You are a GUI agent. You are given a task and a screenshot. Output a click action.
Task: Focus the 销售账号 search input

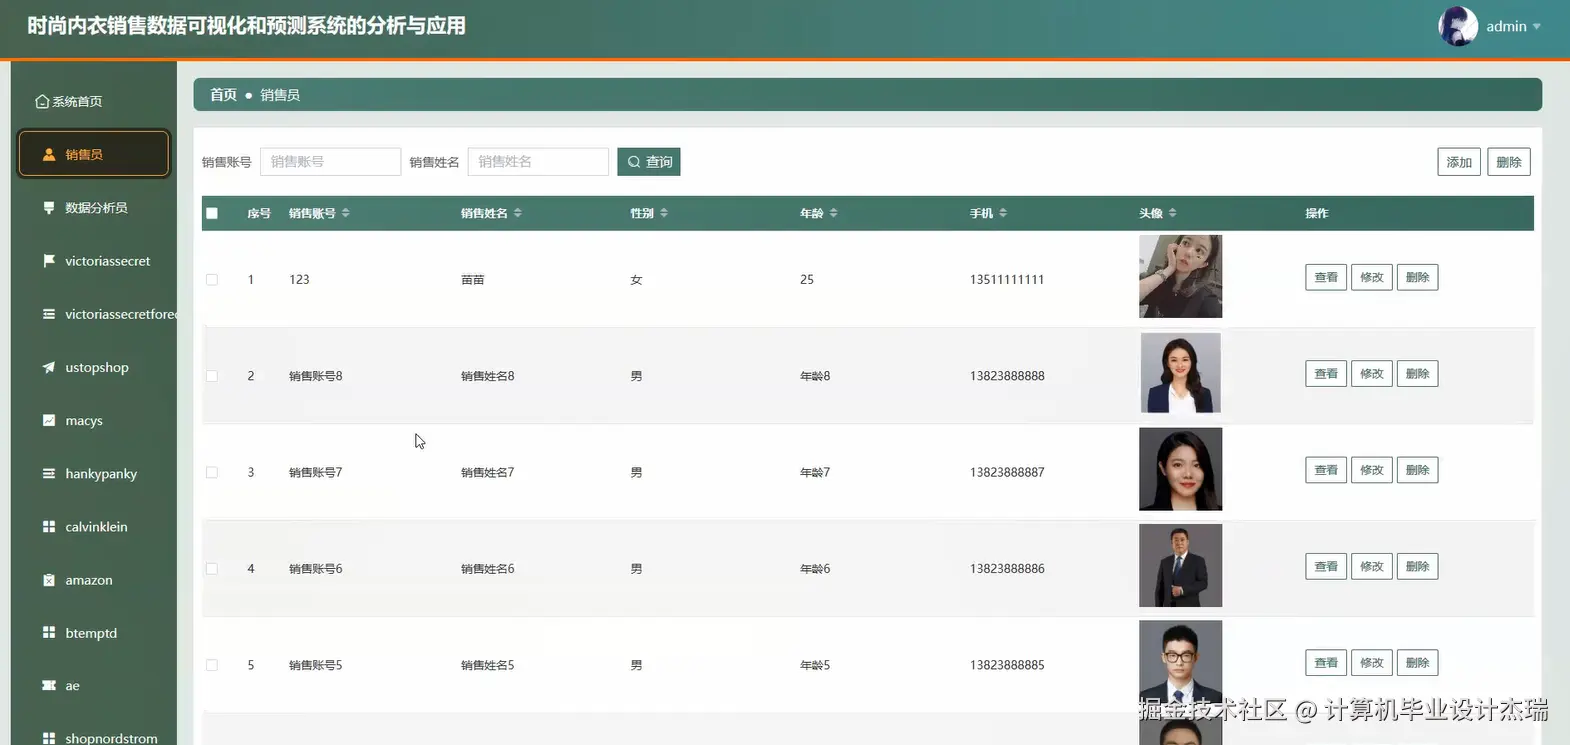330,162
